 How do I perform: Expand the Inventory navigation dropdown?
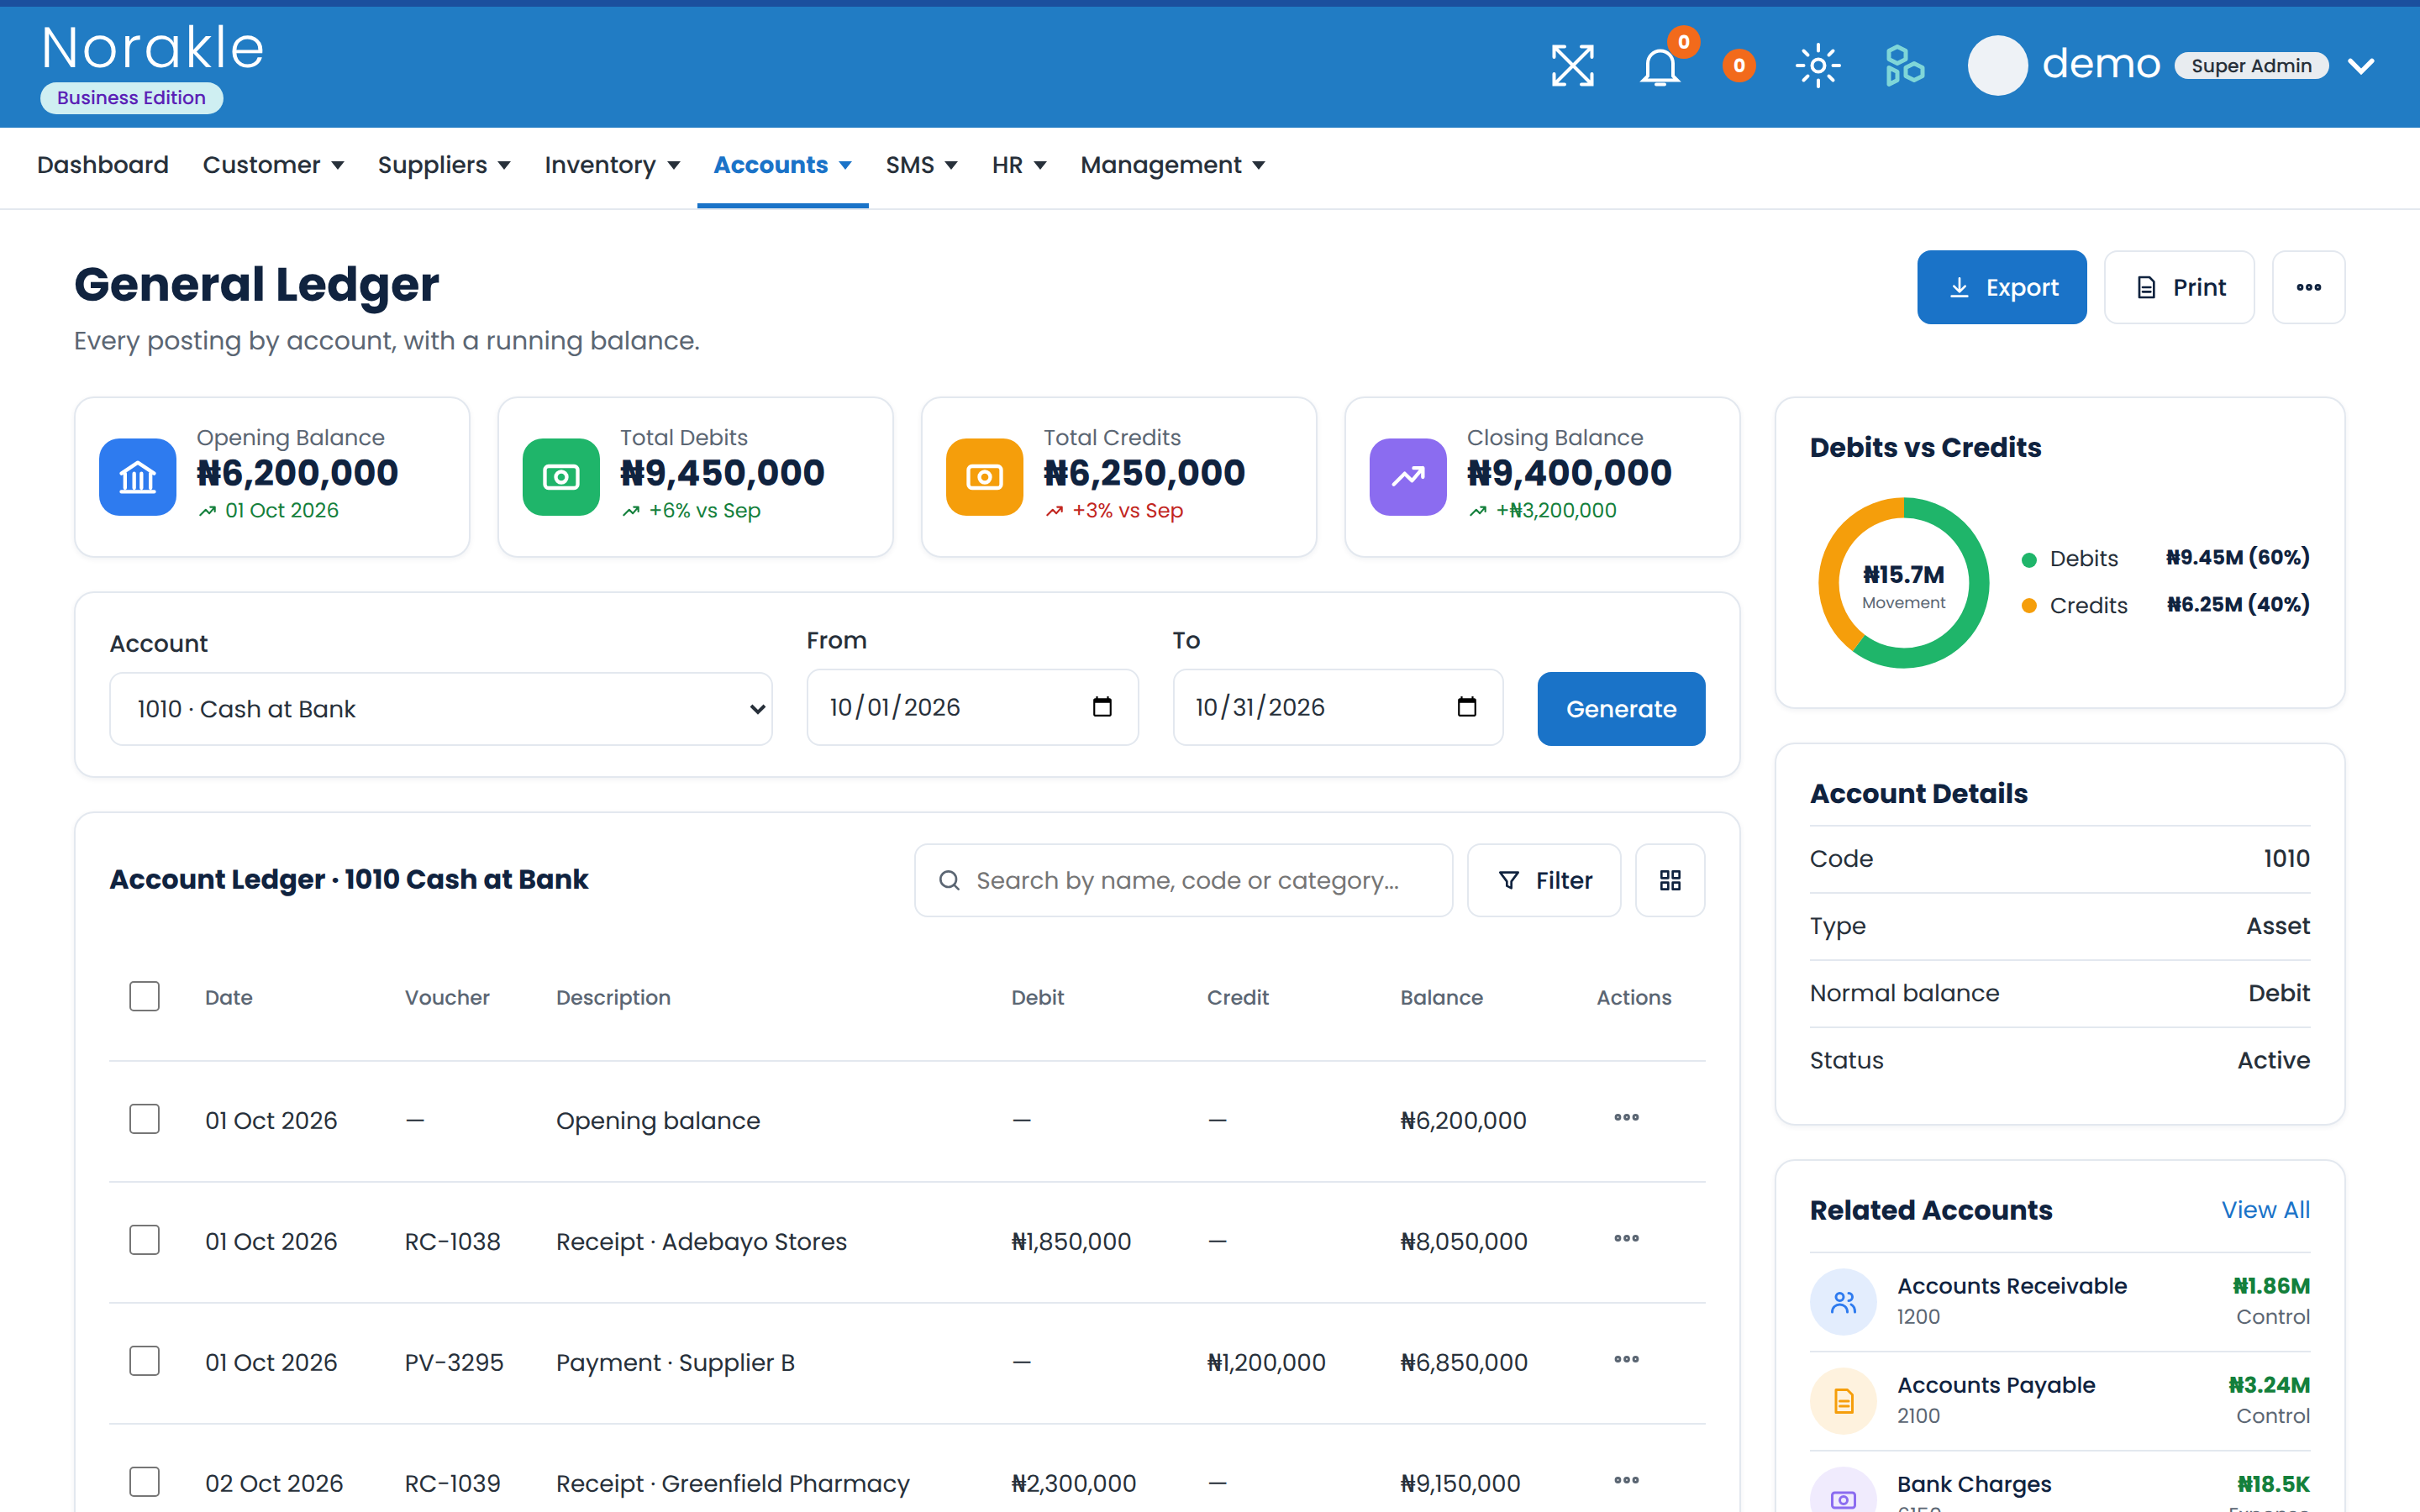pos(612,166)
